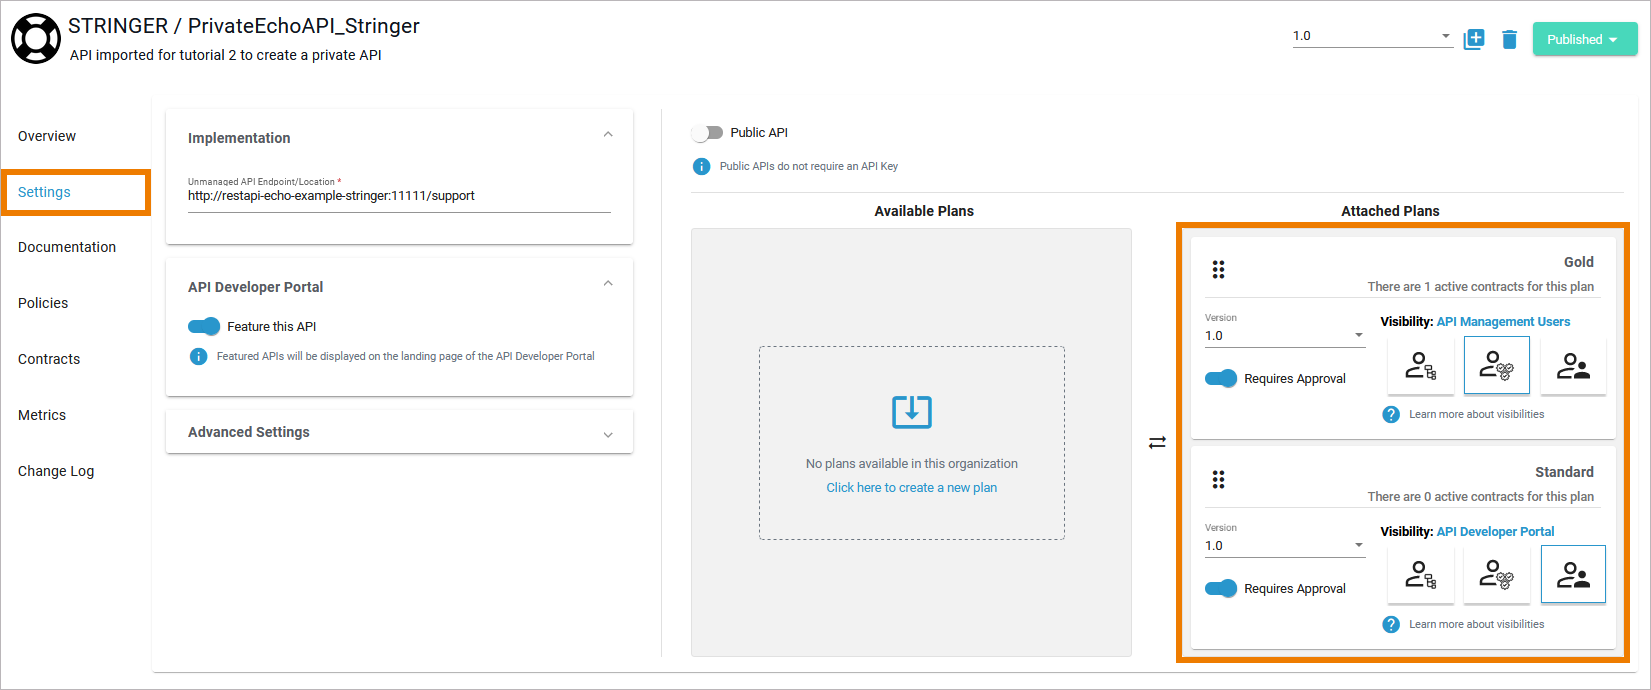
Task: Click the swap arrows between plan lists
Action: [x=1157, y=442]
